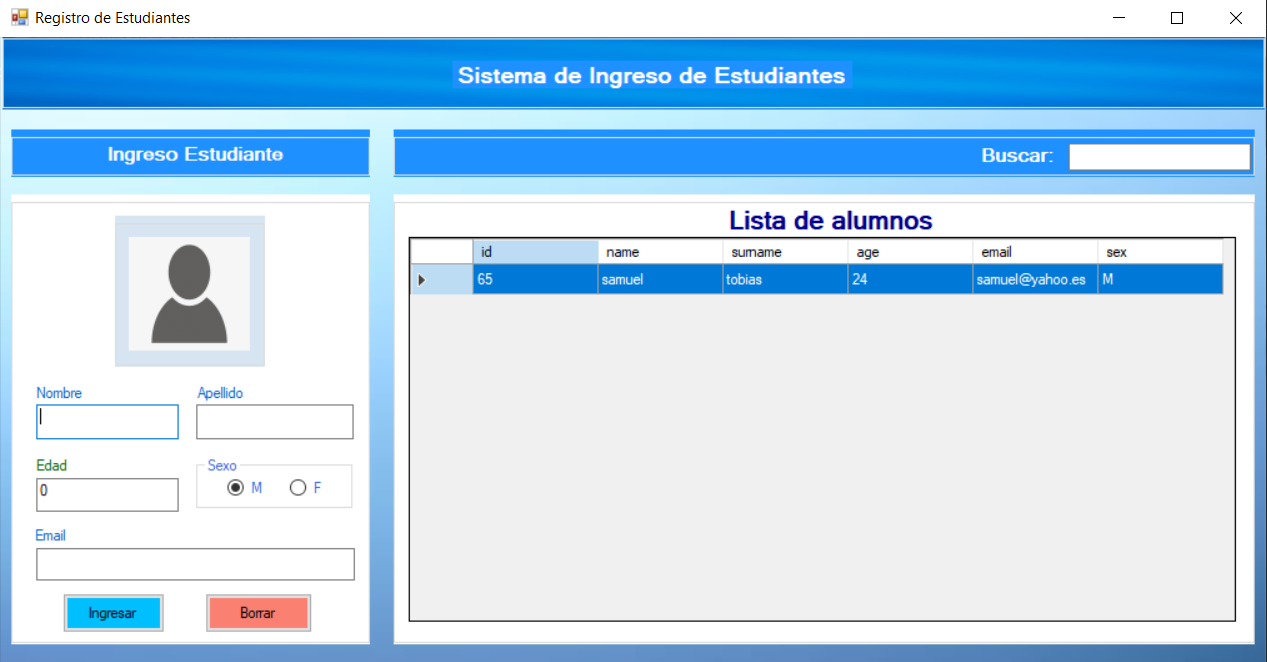Image resolution: width=1267 pixels, height=662 pixels.
Task: Click the Ingresar button
Action: pyautogui.click(x=113, y=612)
